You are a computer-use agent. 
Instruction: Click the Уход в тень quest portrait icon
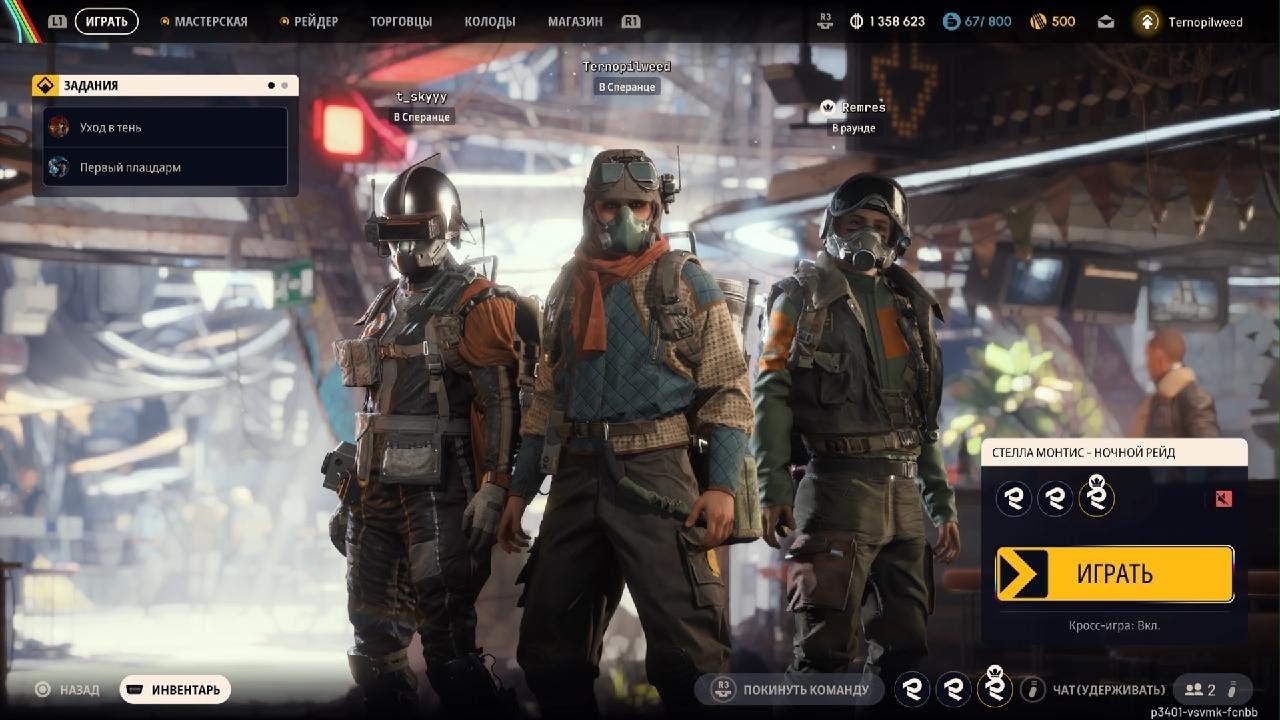[x=59, y=127]
